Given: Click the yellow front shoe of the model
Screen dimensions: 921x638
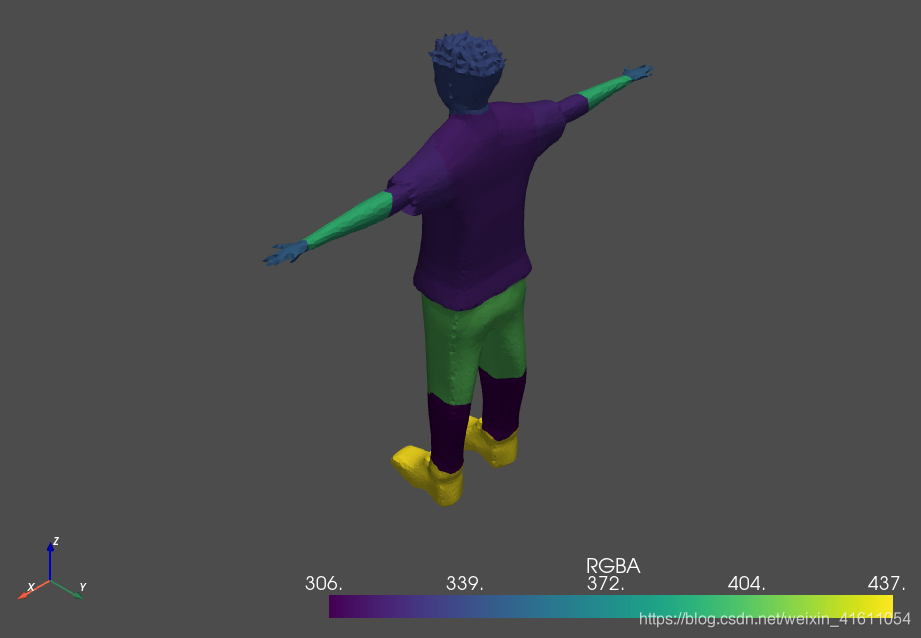Looking at the screenshot, I should pyautogui.click(x=428, y=475).
